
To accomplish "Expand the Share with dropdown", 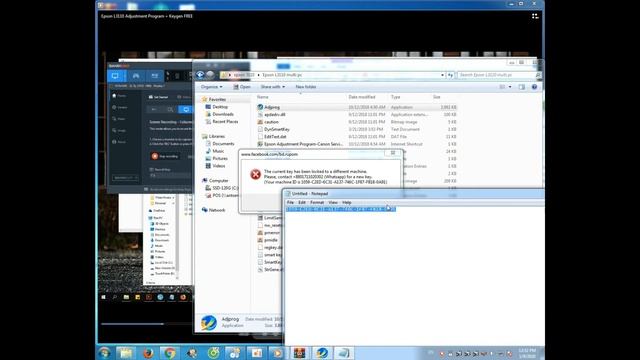I will [x=273, y=87].
